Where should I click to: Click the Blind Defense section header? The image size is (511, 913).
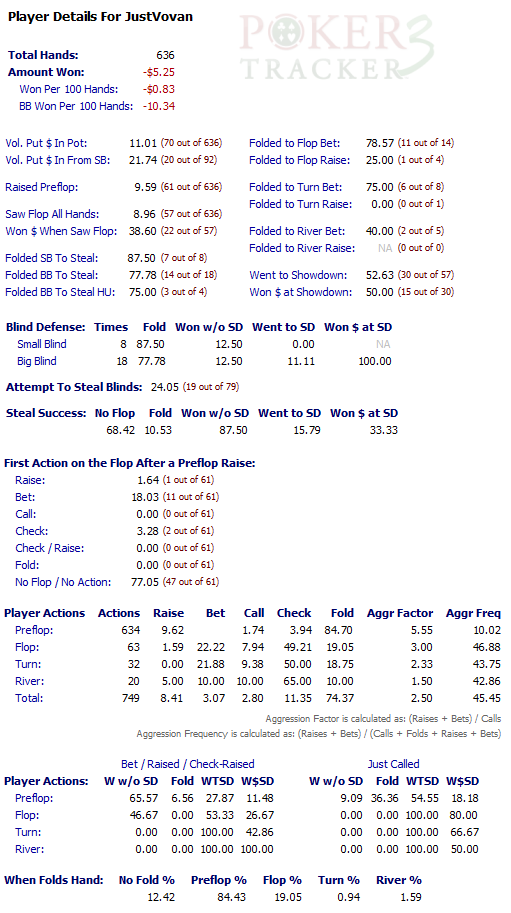[45, 327]
